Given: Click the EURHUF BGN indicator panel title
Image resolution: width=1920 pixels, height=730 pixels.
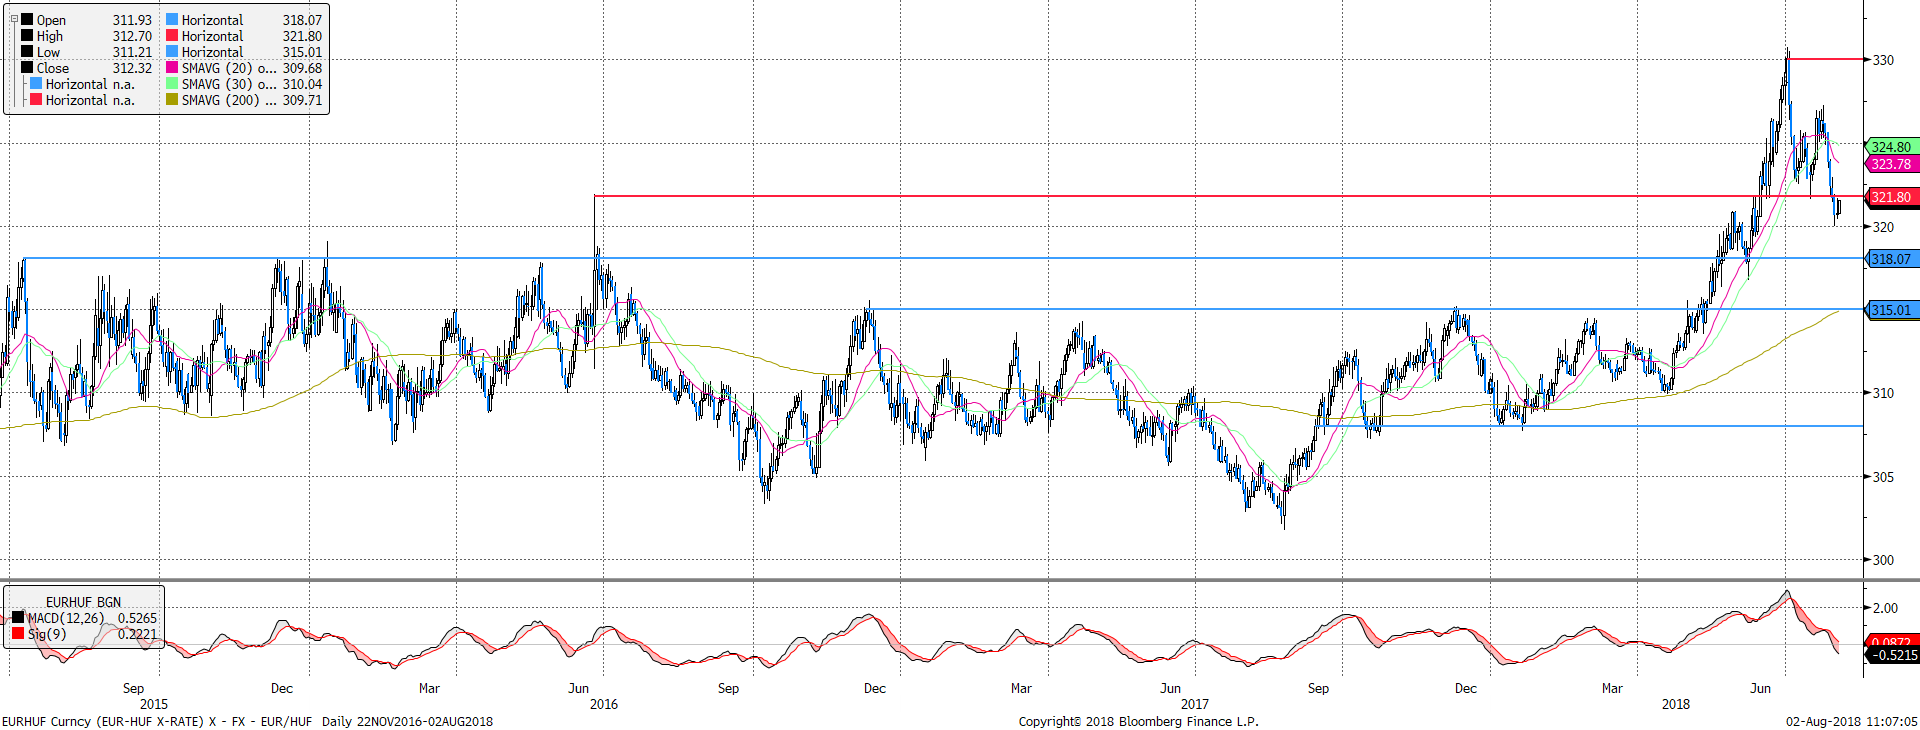Looking at the screenshot, I should coord(83,602).
